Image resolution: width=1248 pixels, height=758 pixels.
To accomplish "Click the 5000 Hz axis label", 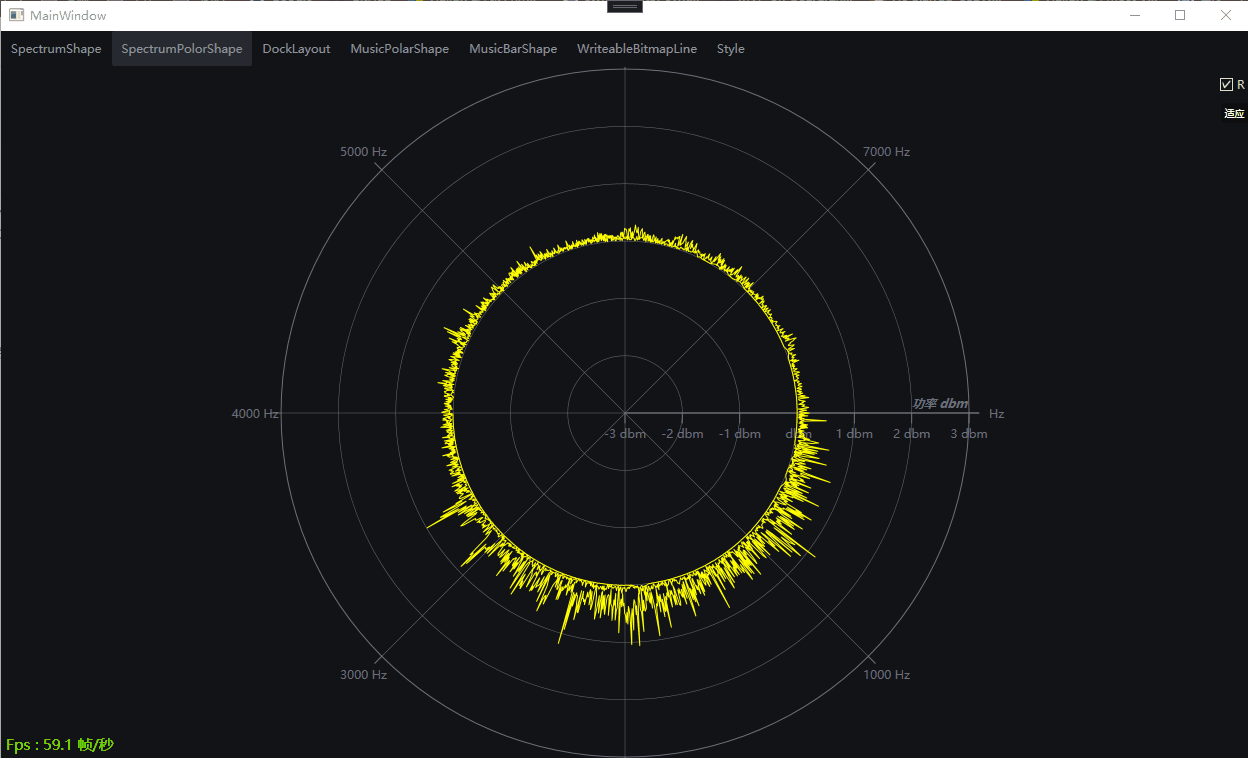I will 363,152.
